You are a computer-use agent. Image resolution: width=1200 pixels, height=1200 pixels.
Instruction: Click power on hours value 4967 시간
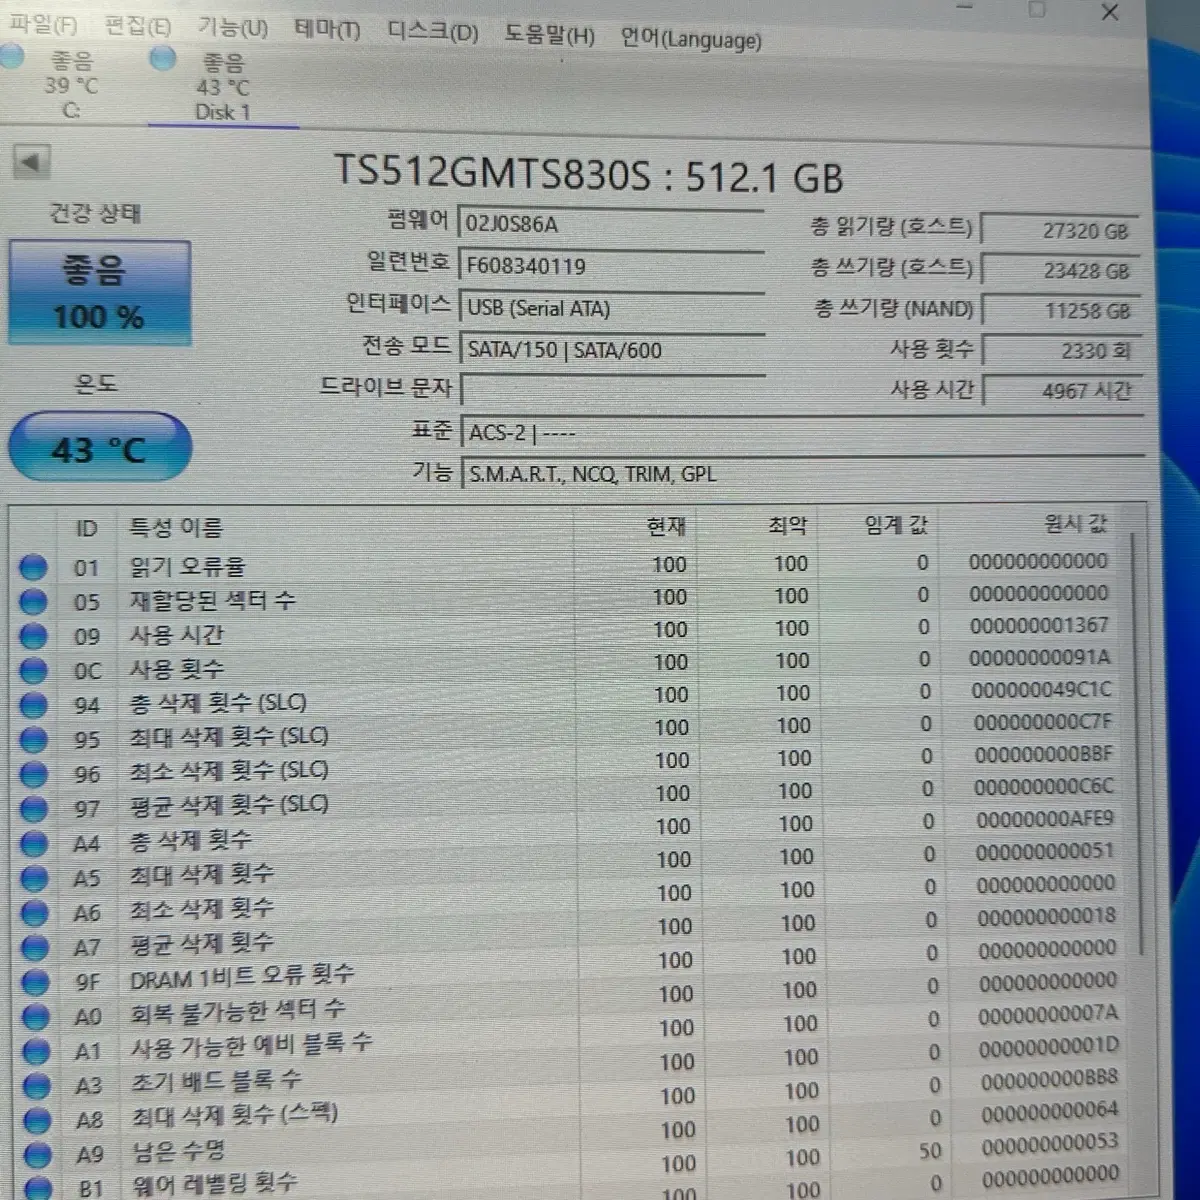point(1064,390)
